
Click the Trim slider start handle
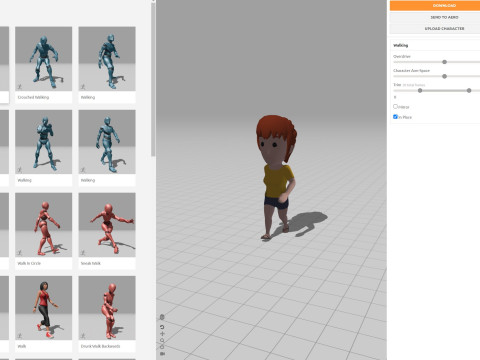420,91
